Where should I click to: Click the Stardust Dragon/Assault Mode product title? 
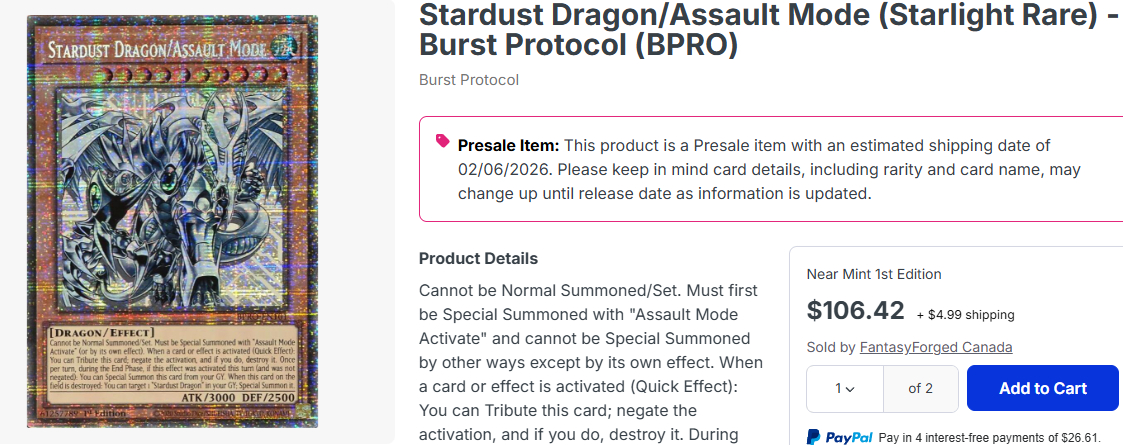click(x=767, y=30)
